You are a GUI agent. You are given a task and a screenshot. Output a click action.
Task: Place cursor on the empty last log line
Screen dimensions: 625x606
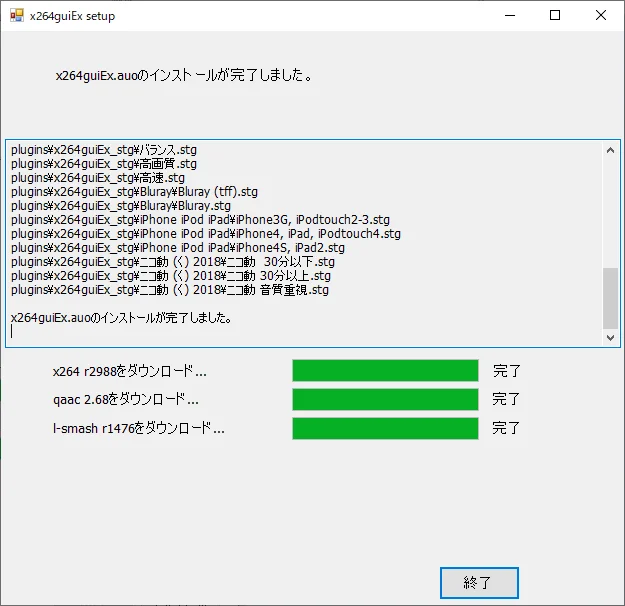pos(100,331)
